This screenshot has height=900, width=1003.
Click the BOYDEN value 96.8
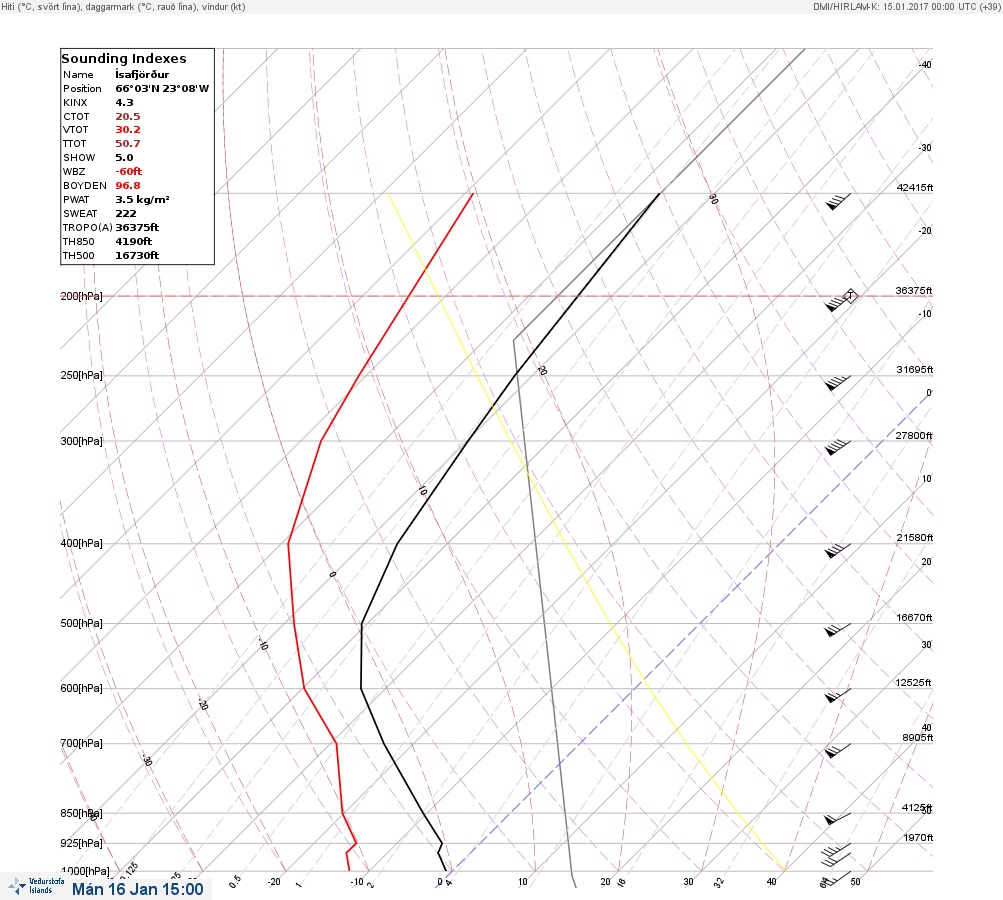[127, 186]
